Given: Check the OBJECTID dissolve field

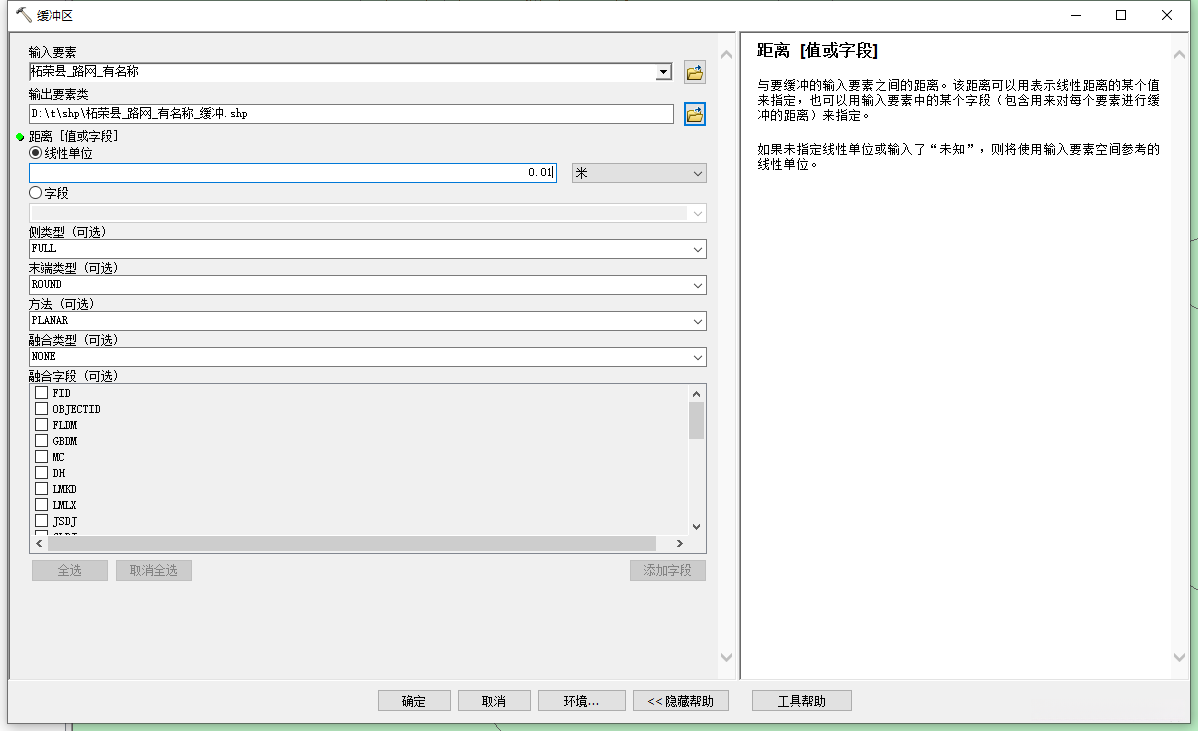Looking at the screenshot, I should coord(41,409).
